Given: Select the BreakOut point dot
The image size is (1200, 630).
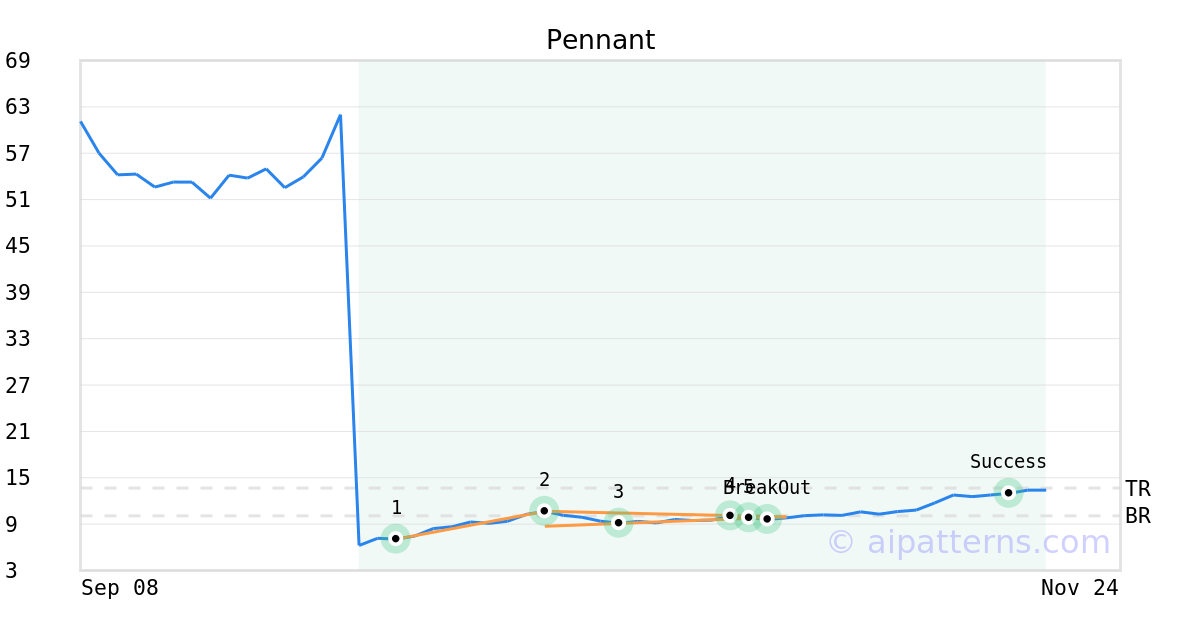Looking at the screenshot, I should coord(767,519).
